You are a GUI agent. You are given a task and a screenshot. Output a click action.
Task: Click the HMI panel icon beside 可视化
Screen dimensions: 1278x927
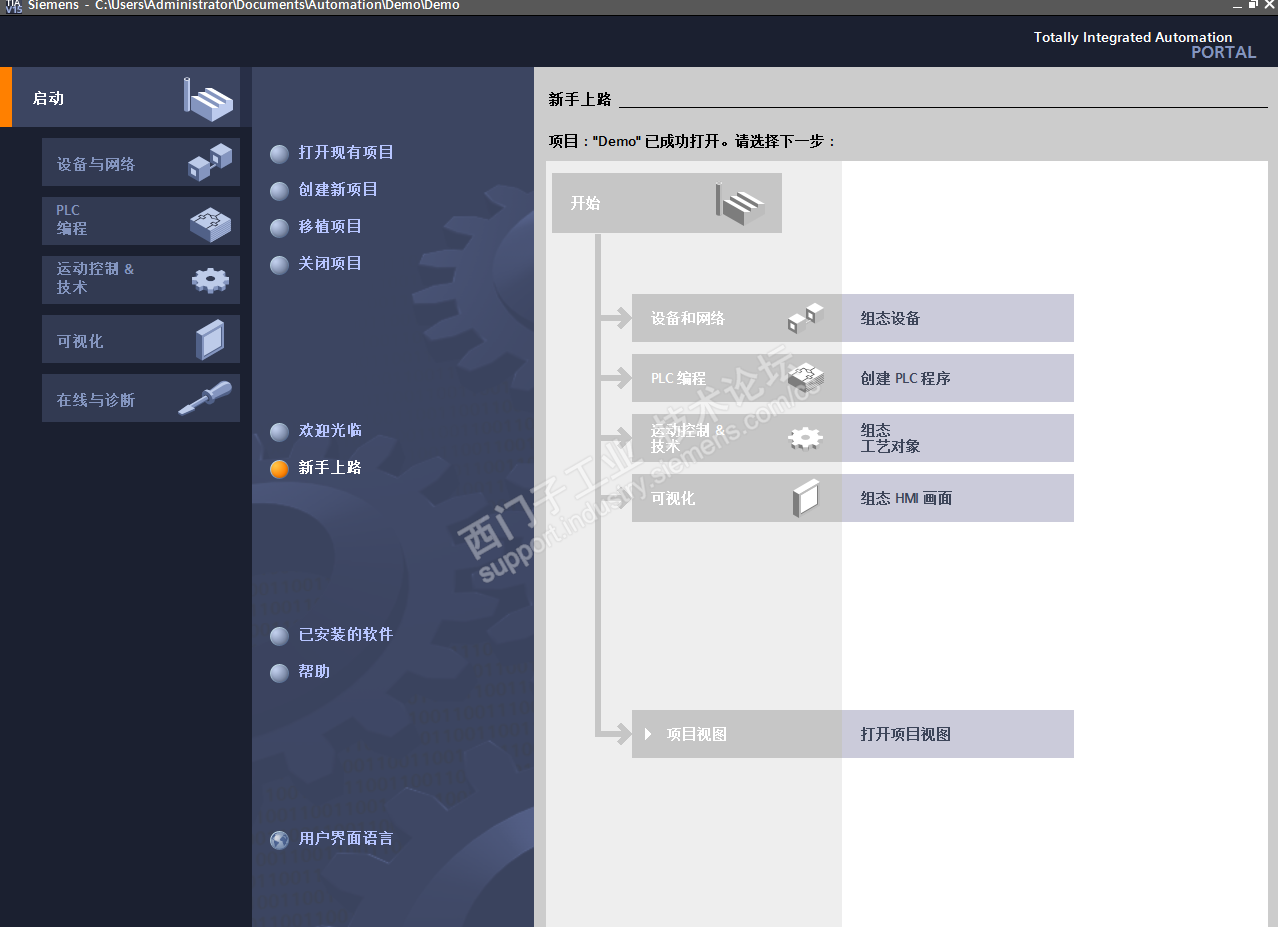pyautogui.click(x=210, y=340)
